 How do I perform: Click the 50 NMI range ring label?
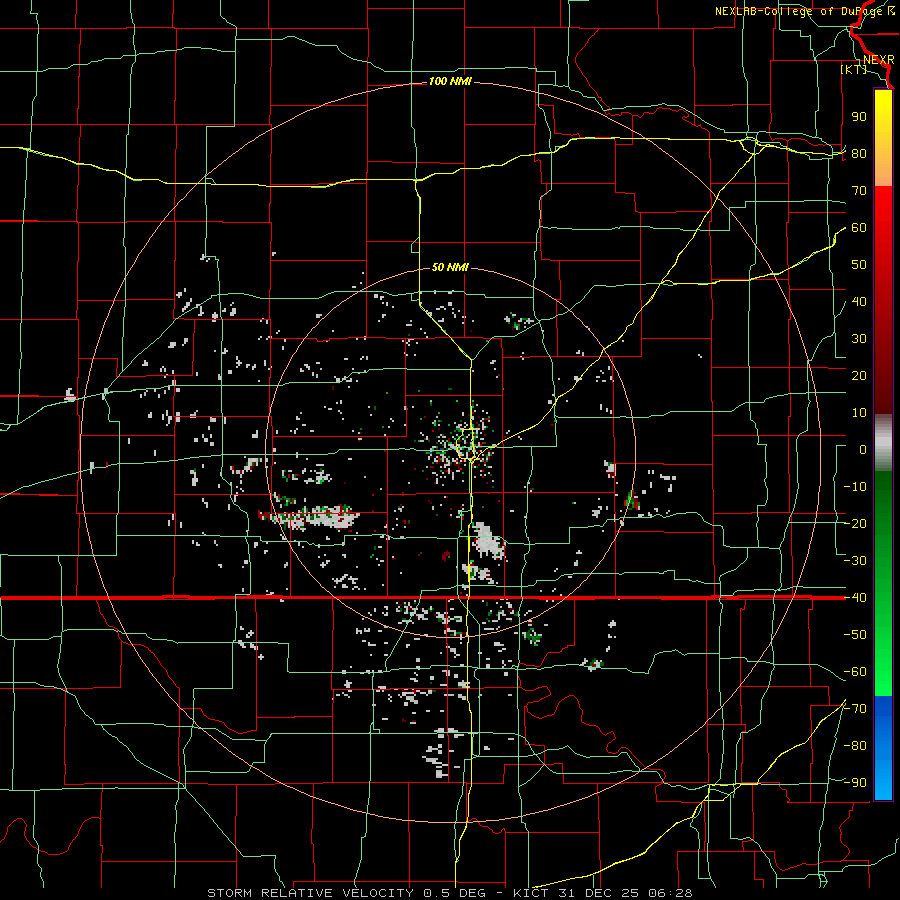tap(450, 267)
